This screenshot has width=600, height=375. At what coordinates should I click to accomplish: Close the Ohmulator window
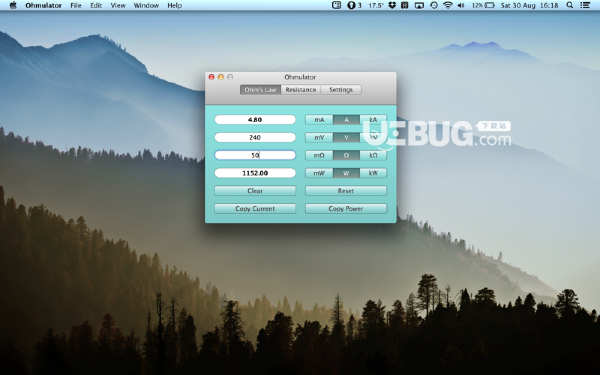(x=212, y=77)
